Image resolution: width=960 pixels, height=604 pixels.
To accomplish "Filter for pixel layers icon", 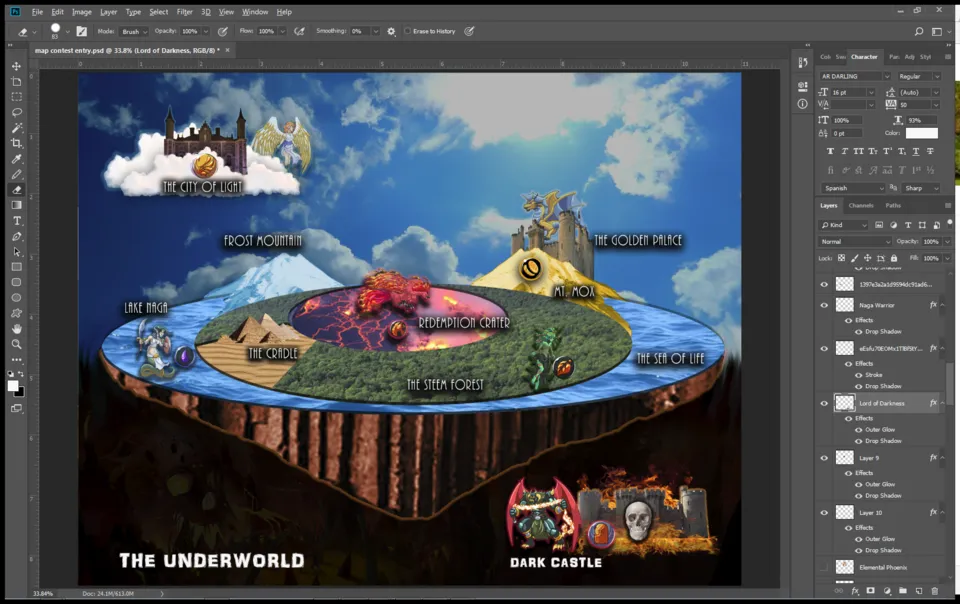I will click(879, 225).
